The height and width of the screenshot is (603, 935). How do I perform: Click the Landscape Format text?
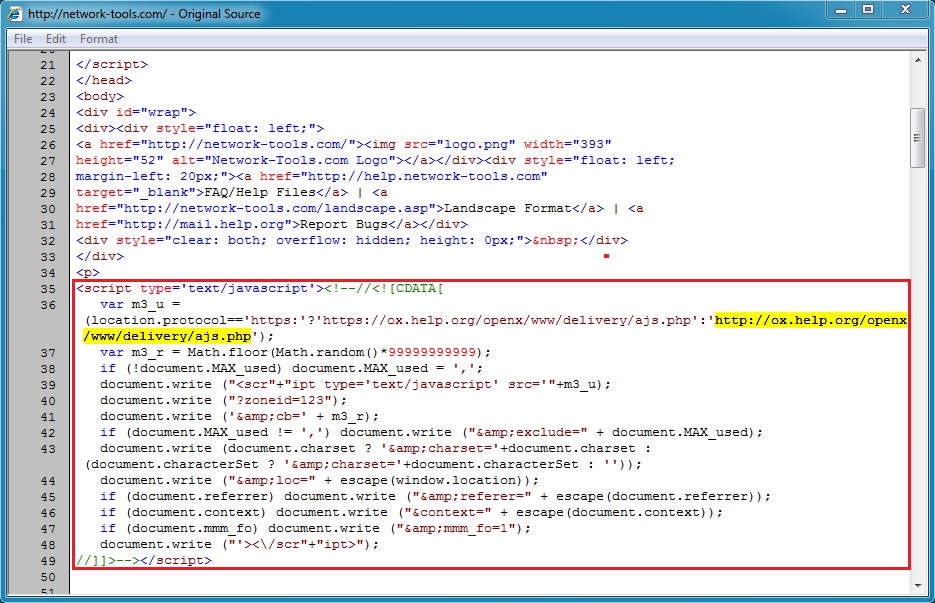click(508, 209)
